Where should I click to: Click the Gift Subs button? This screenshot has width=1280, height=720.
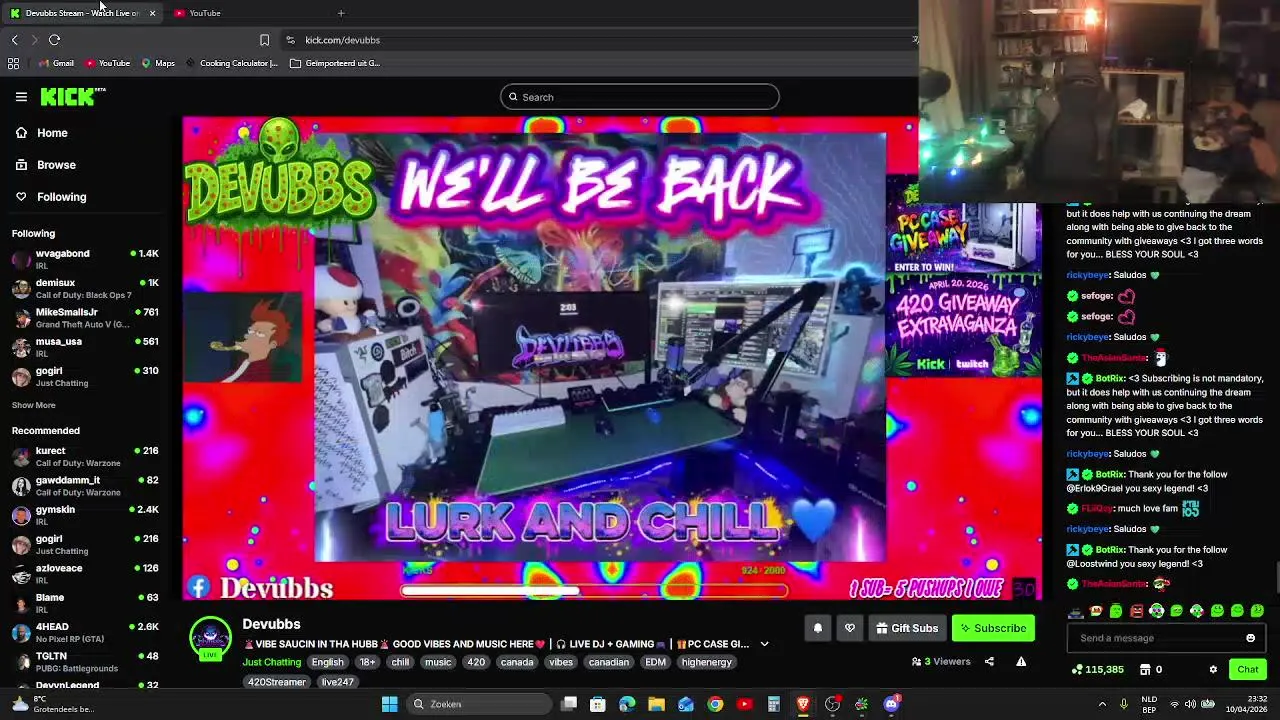click(x=907, y=628)
